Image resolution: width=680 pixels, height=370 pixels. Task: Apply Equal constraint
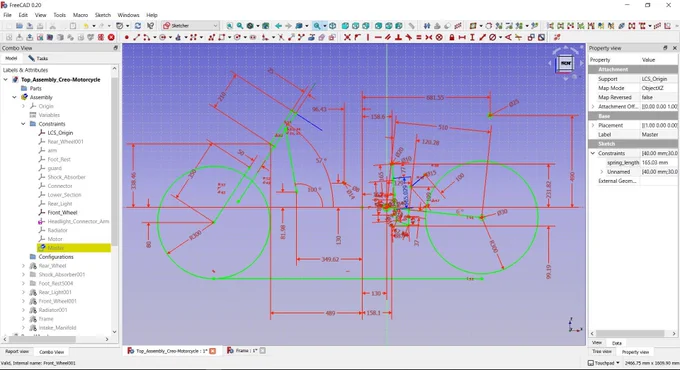coord(419,37)
